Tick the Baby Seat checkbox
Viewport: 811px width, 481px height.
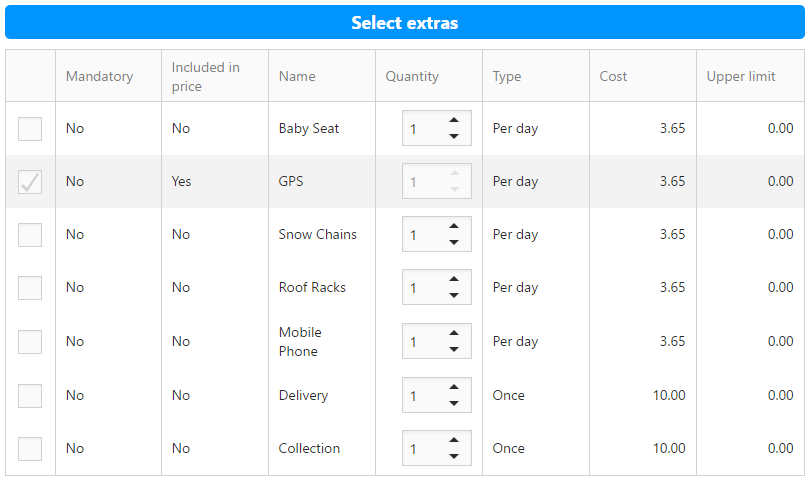[x=30, y=129]
